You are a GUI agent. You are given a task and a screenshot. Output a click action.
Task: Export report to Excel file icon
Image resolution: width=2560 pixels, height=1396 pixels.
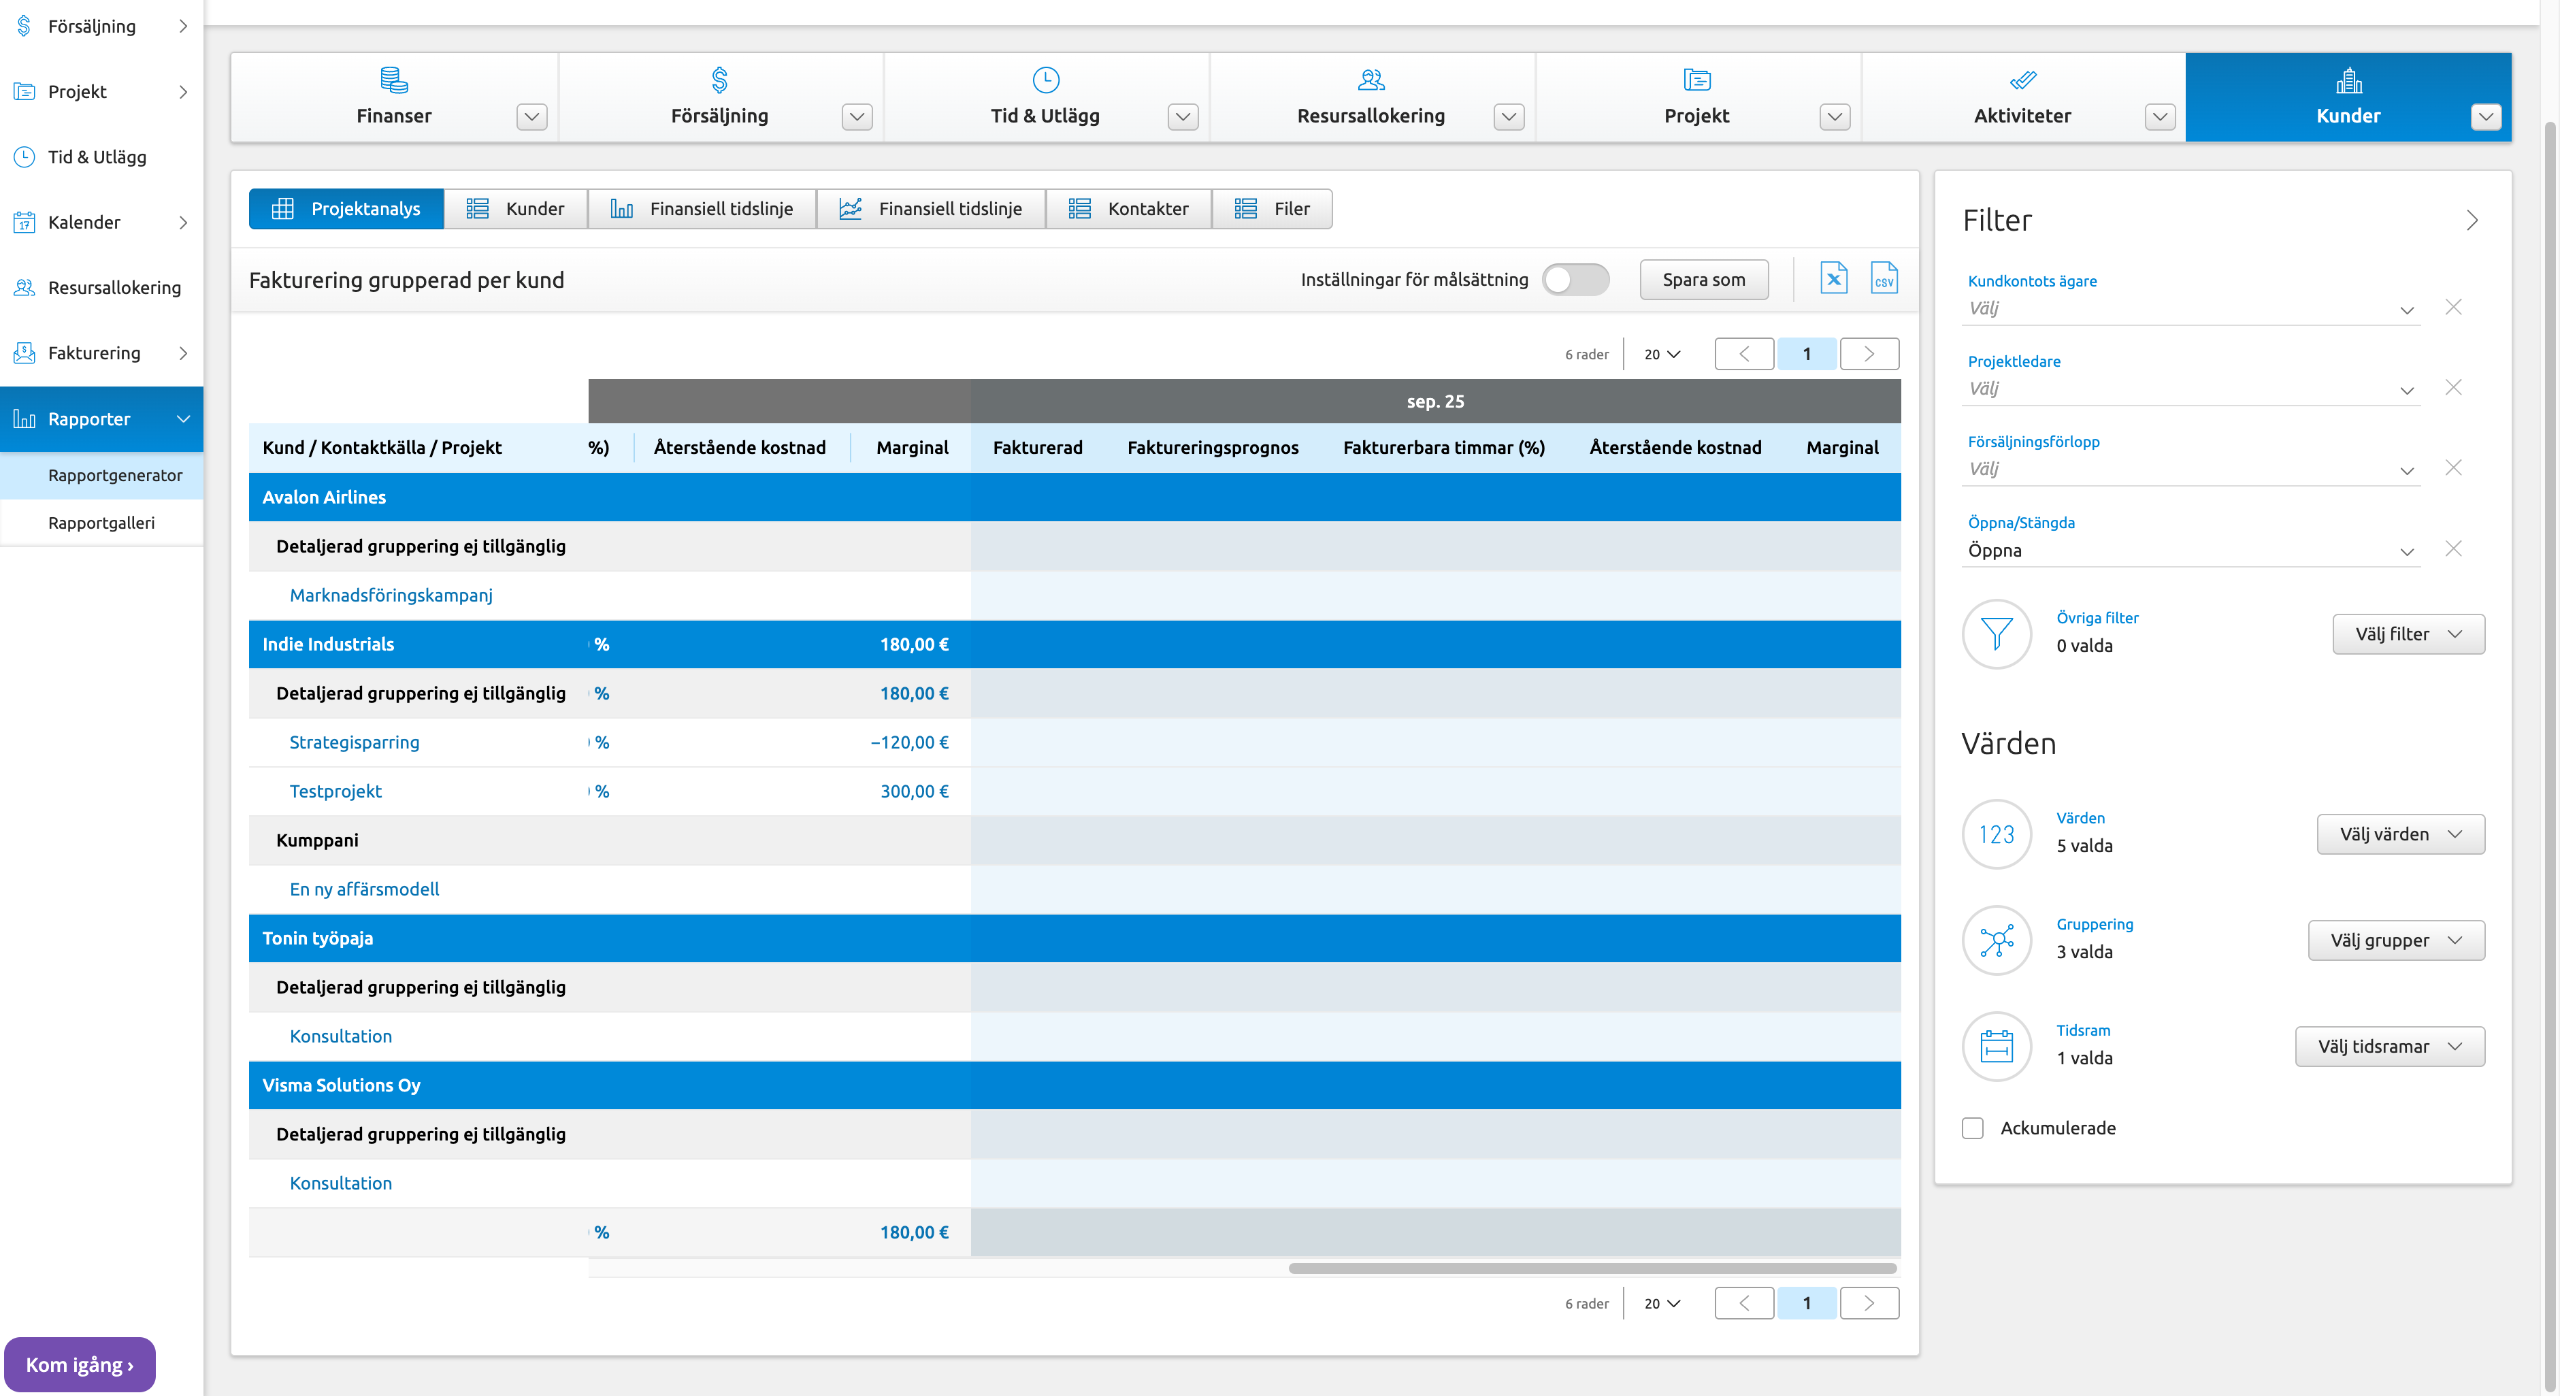pyautogui.click(x=1833, y=279)
